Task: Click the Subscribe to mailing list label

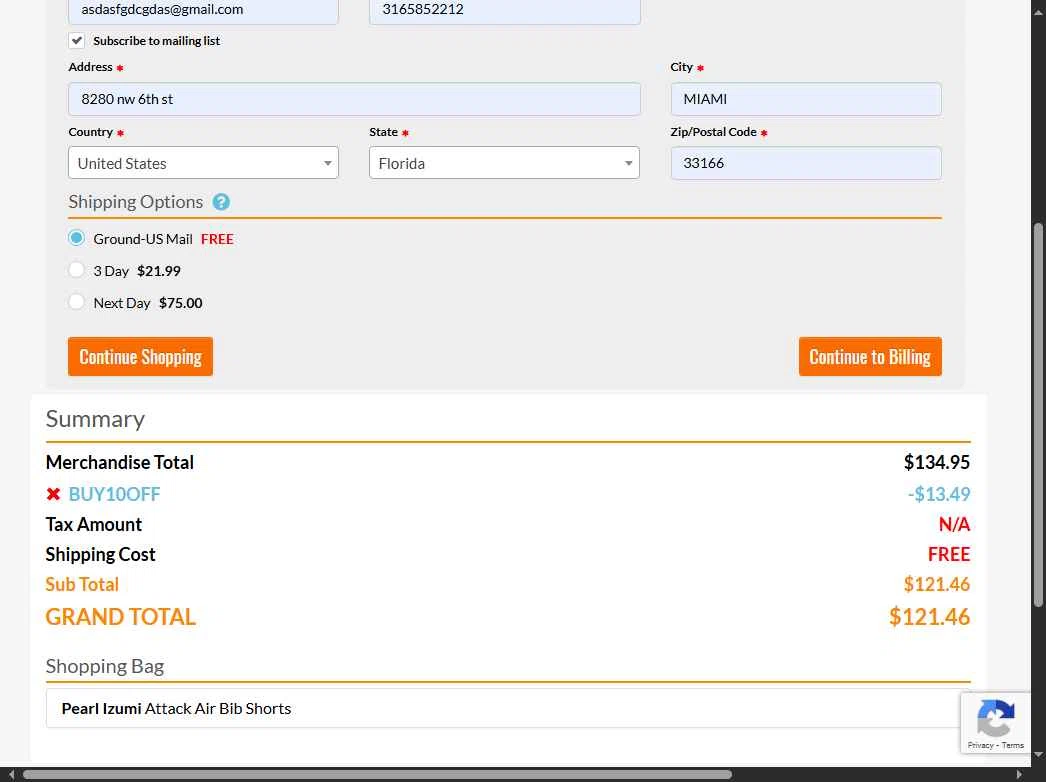Action: (157, 41)
